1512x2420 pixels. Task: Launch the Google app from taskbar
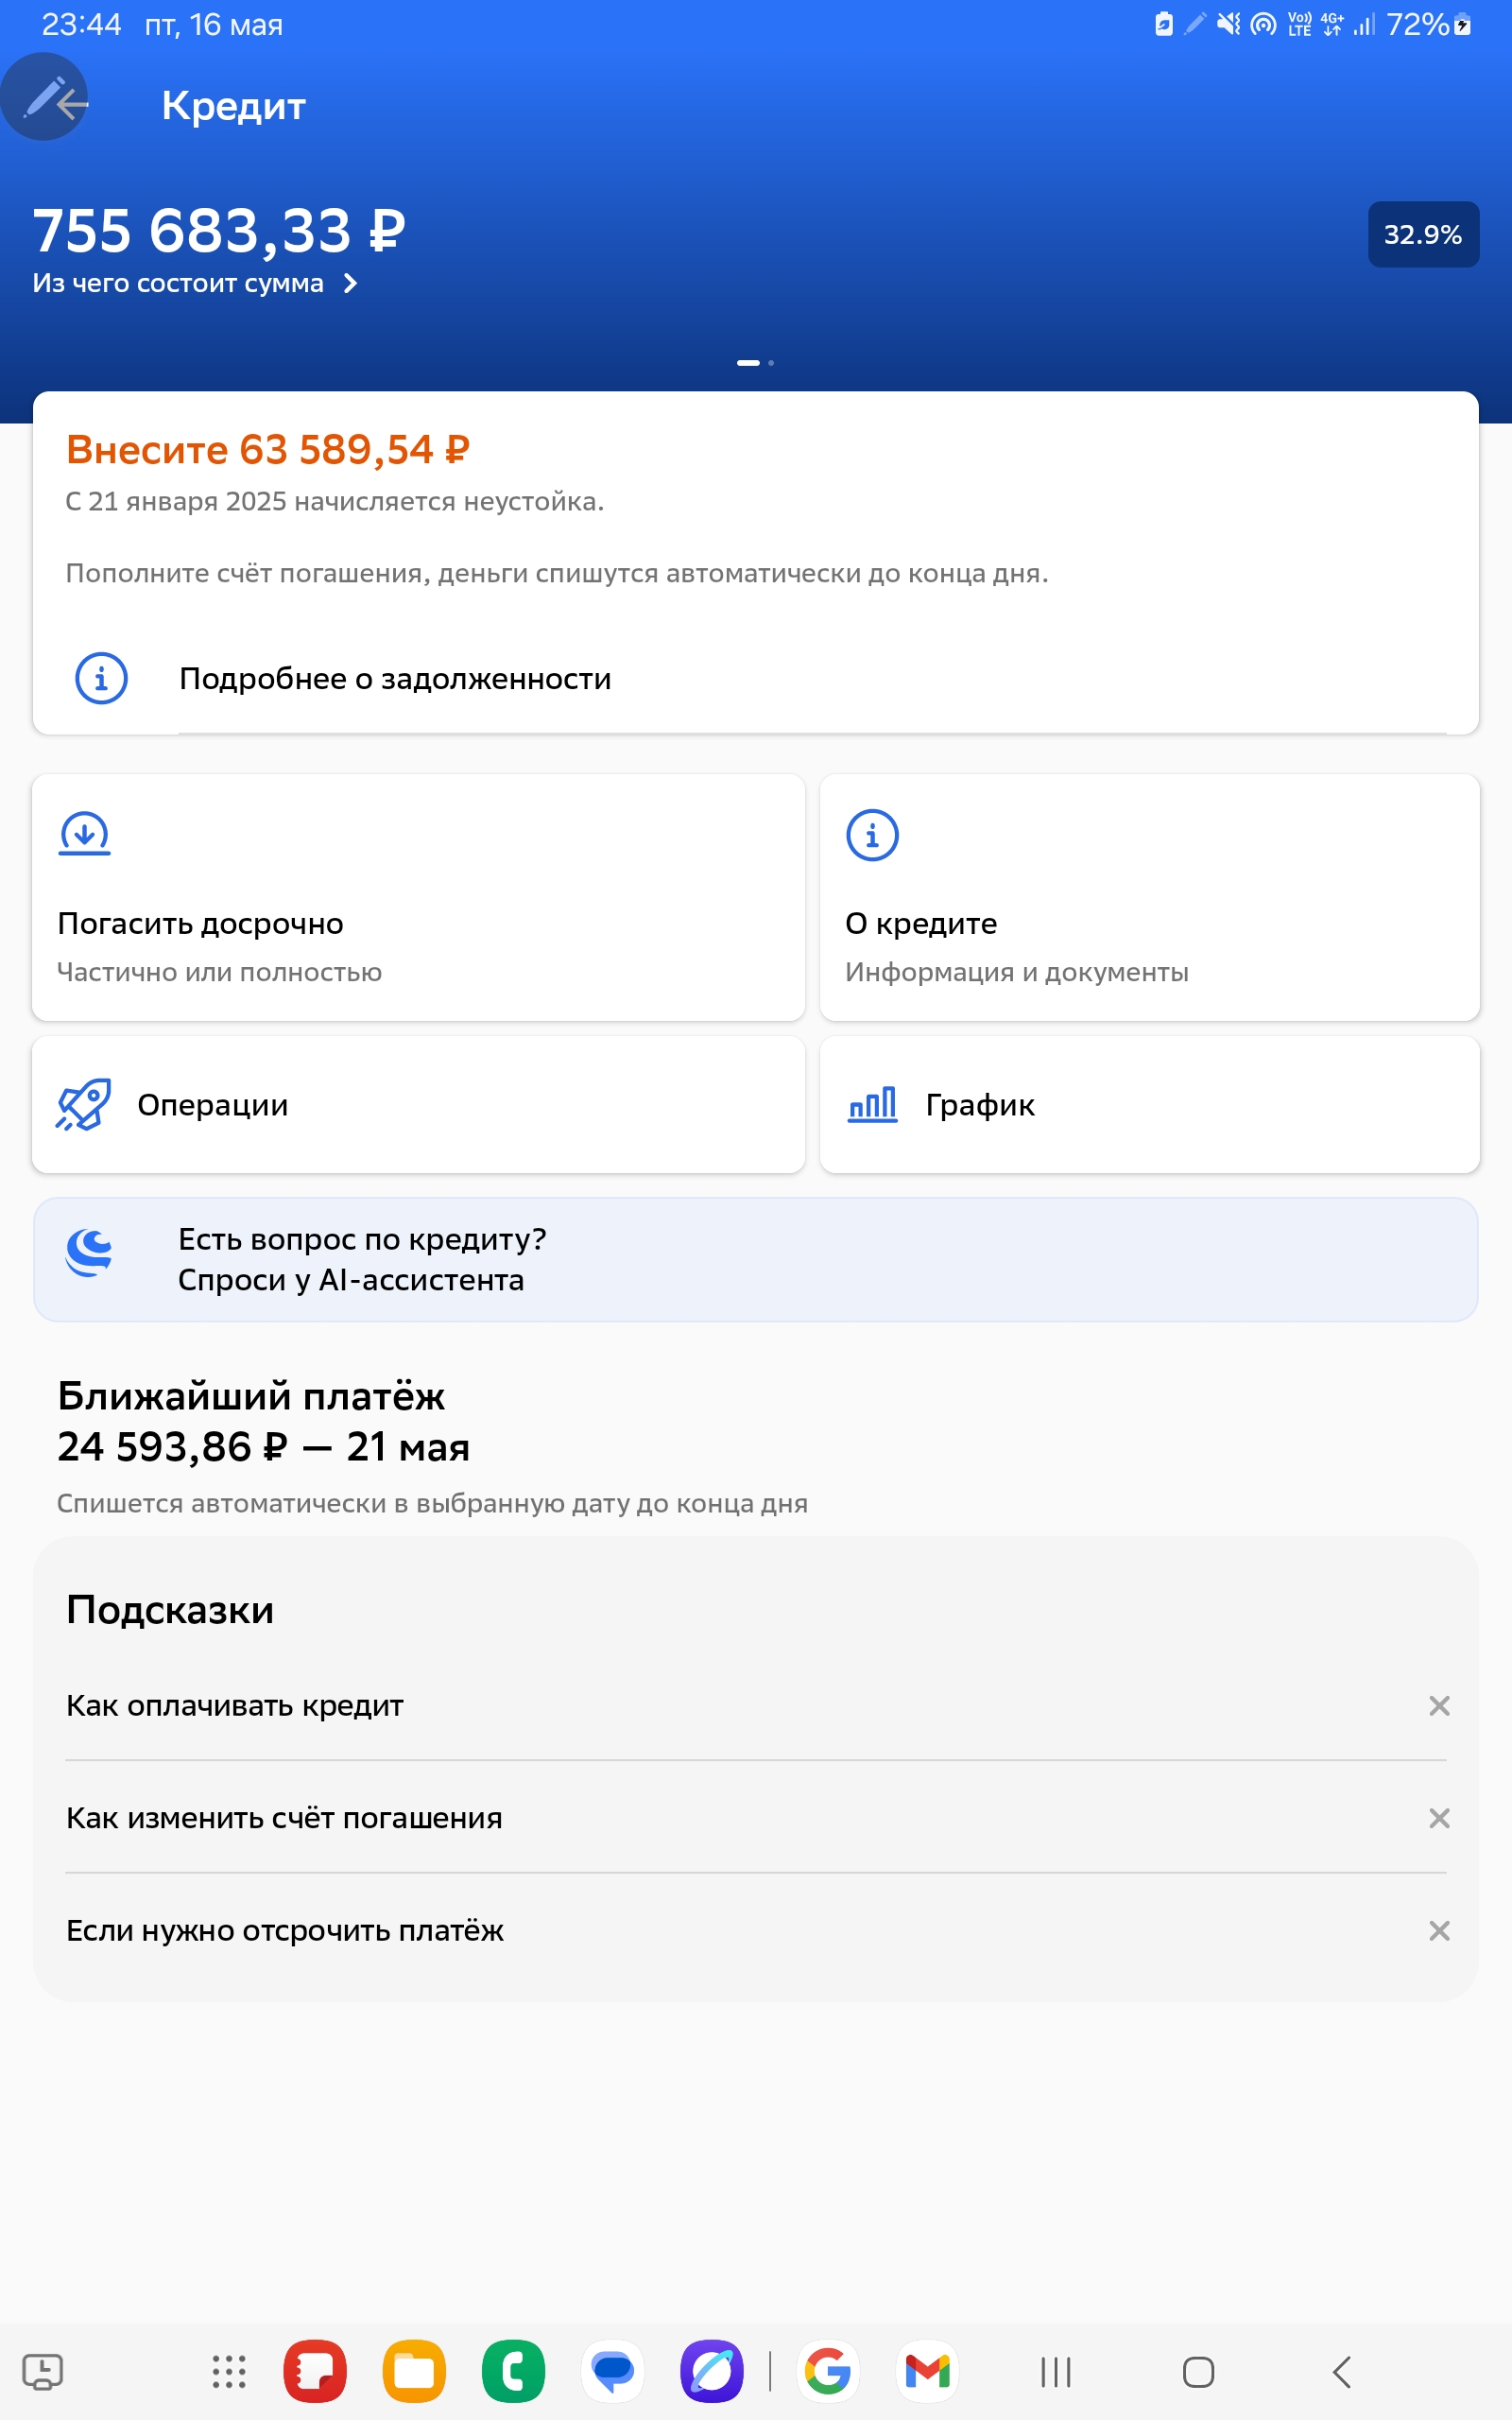pos(828,2371)
